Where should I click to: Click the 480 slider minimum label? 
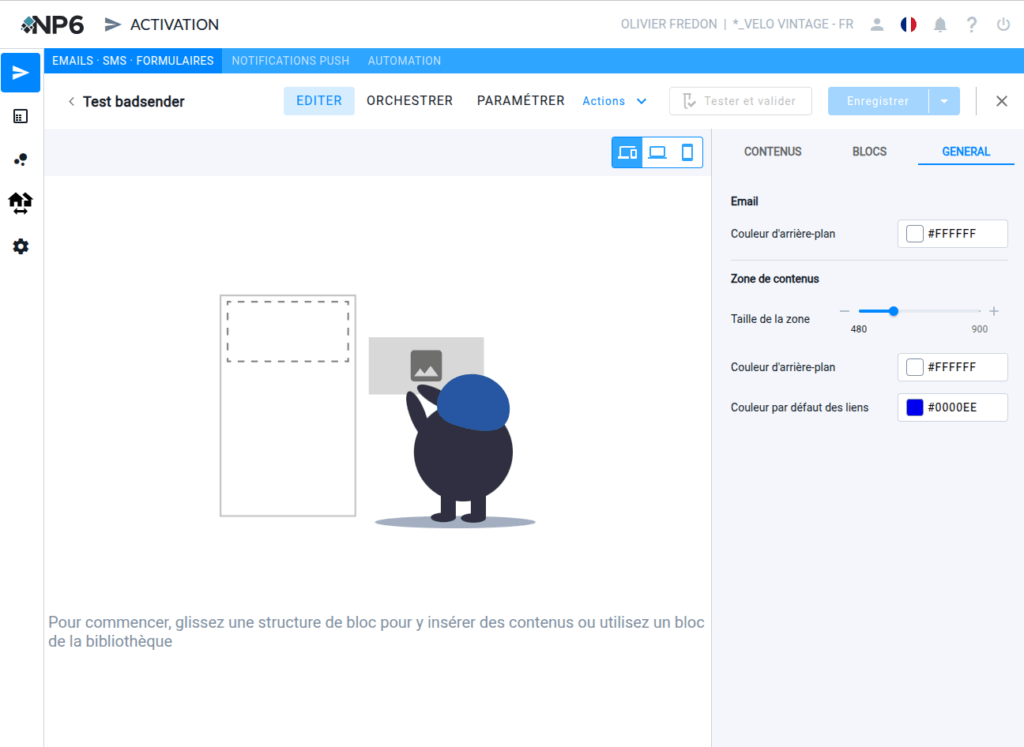[x=858, y=329]
